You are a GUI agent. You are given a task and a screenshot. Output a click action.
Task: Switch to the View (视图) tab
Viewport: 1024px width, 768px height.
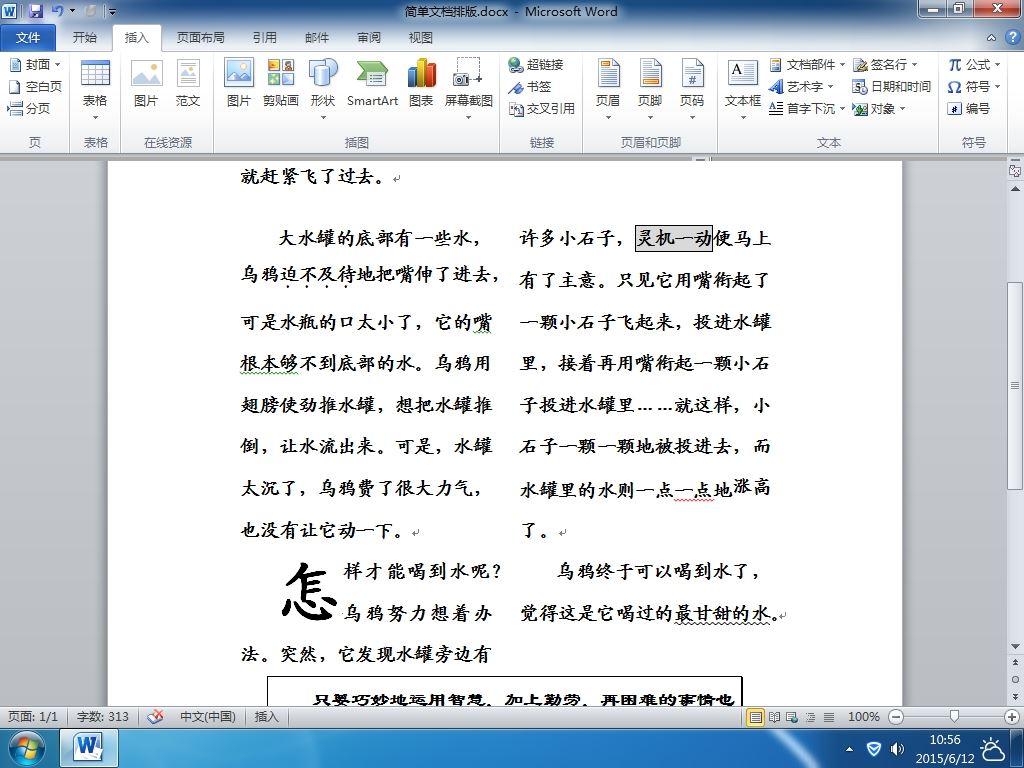(421, 37)
